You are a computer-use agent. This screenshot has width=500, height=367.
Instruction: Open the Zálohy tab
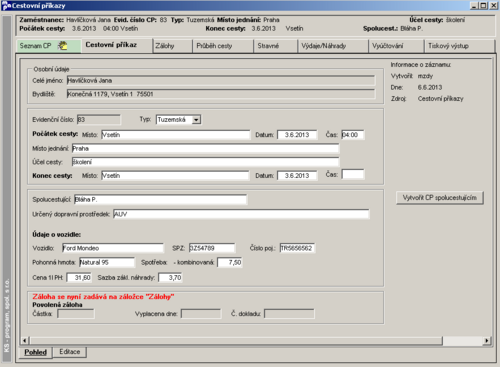173,46
